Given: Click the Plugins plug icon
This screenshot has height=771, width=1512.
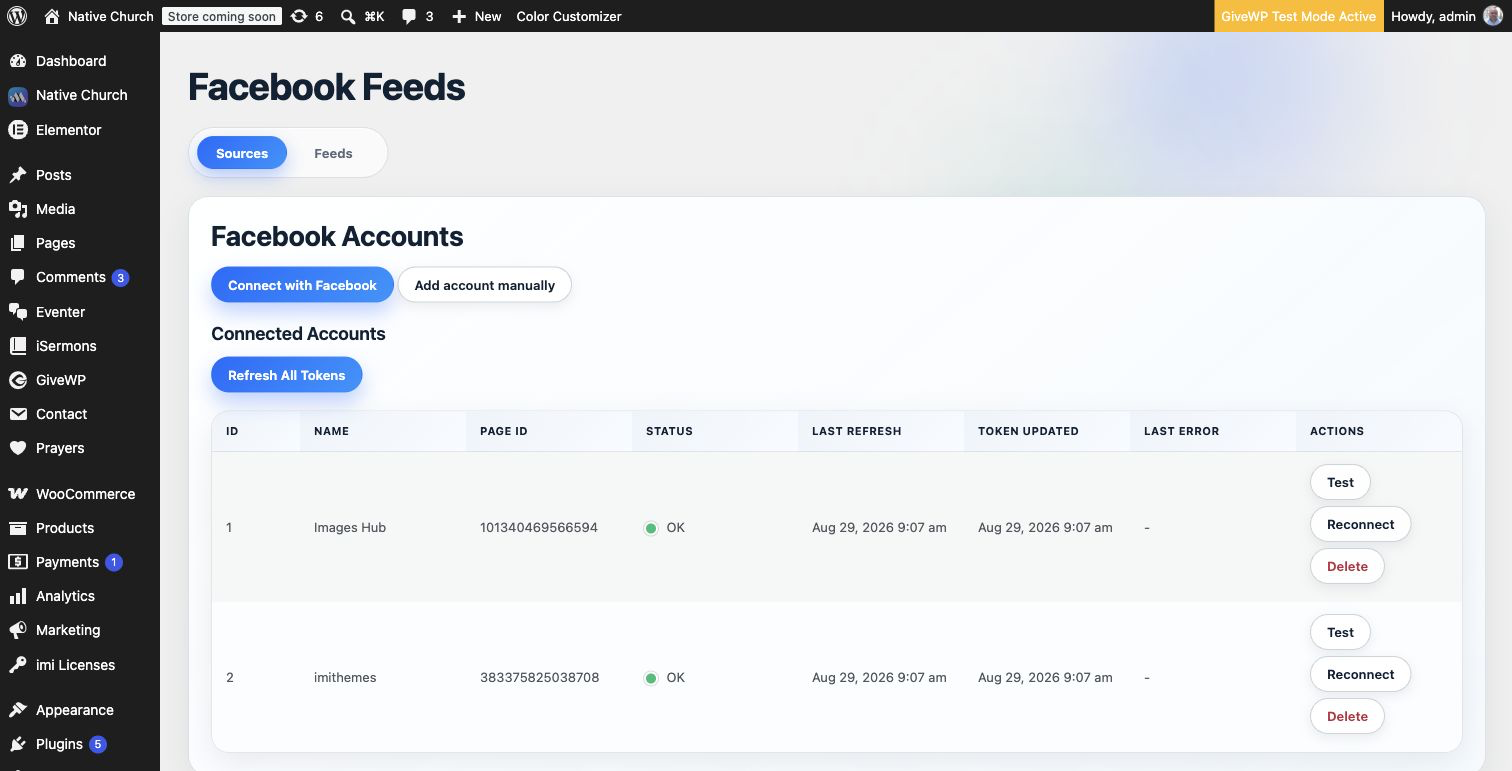Looking at the screenshot, I should (x=18, y=744).
